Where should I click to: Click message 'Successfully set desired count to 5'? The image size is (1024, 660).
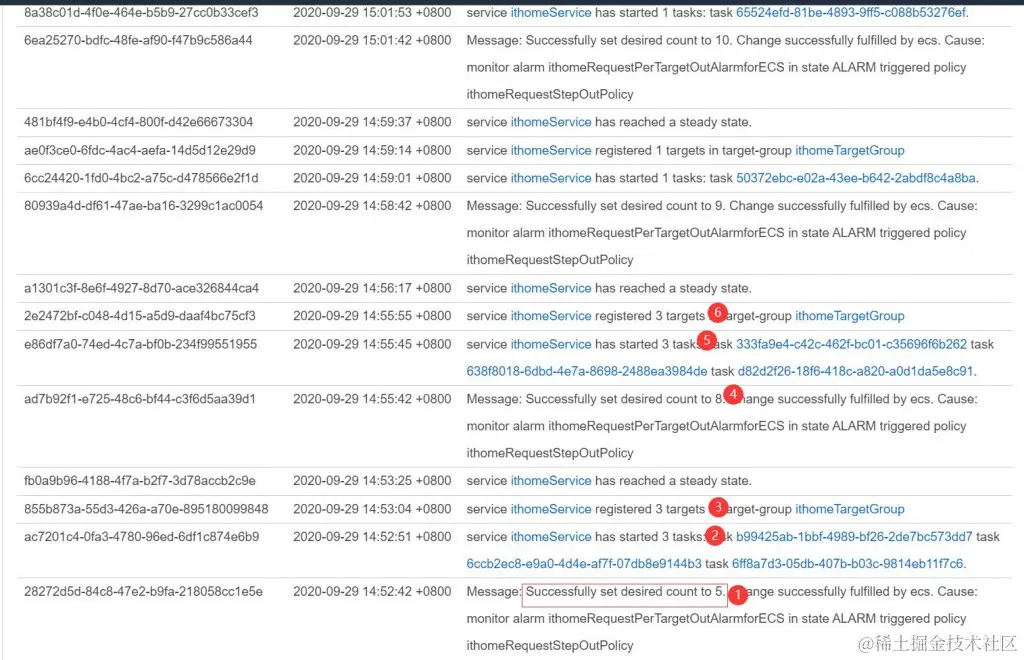[x=624, y=591]
